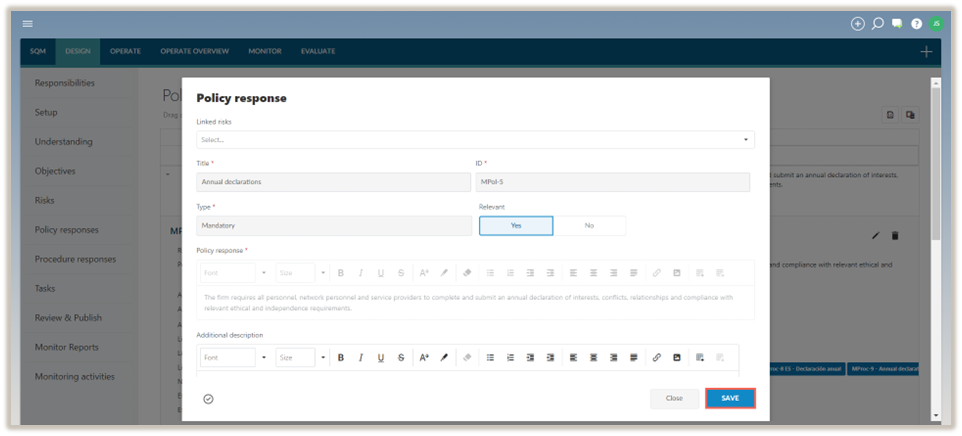Switch to the MONITOR tab
The width and height of the screenshot is (962, 436).
point(265,51)
